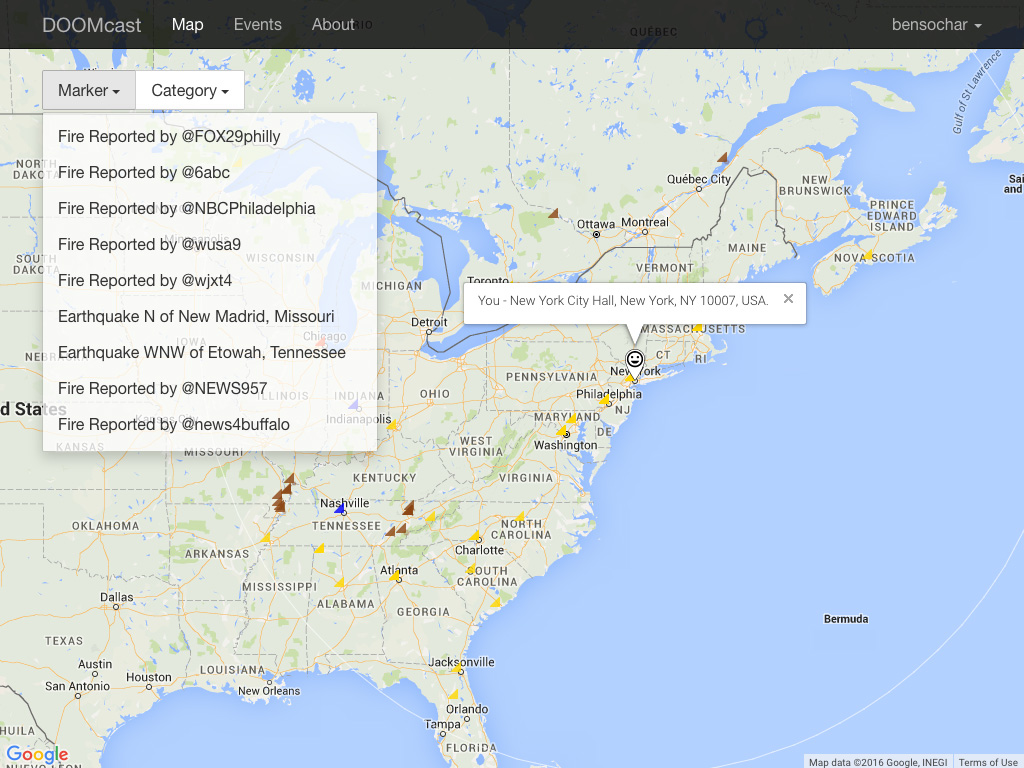Click the yellow marker at Atlanta
The height and width of the screenshot is (768, 1024).
click(x=394, y=575)
